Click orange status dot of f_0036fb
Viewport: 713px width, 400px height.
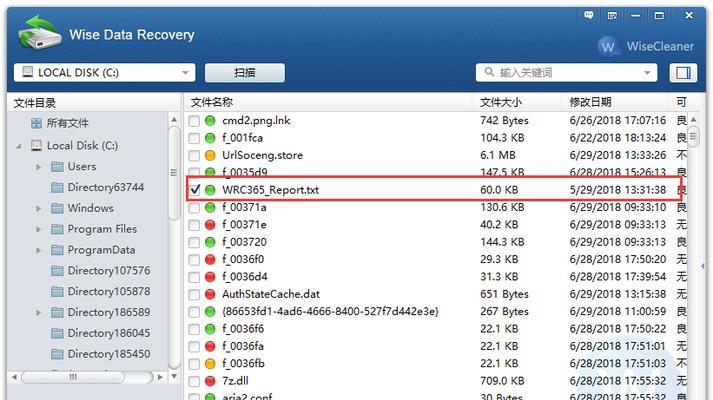click(x=210, y=364)
